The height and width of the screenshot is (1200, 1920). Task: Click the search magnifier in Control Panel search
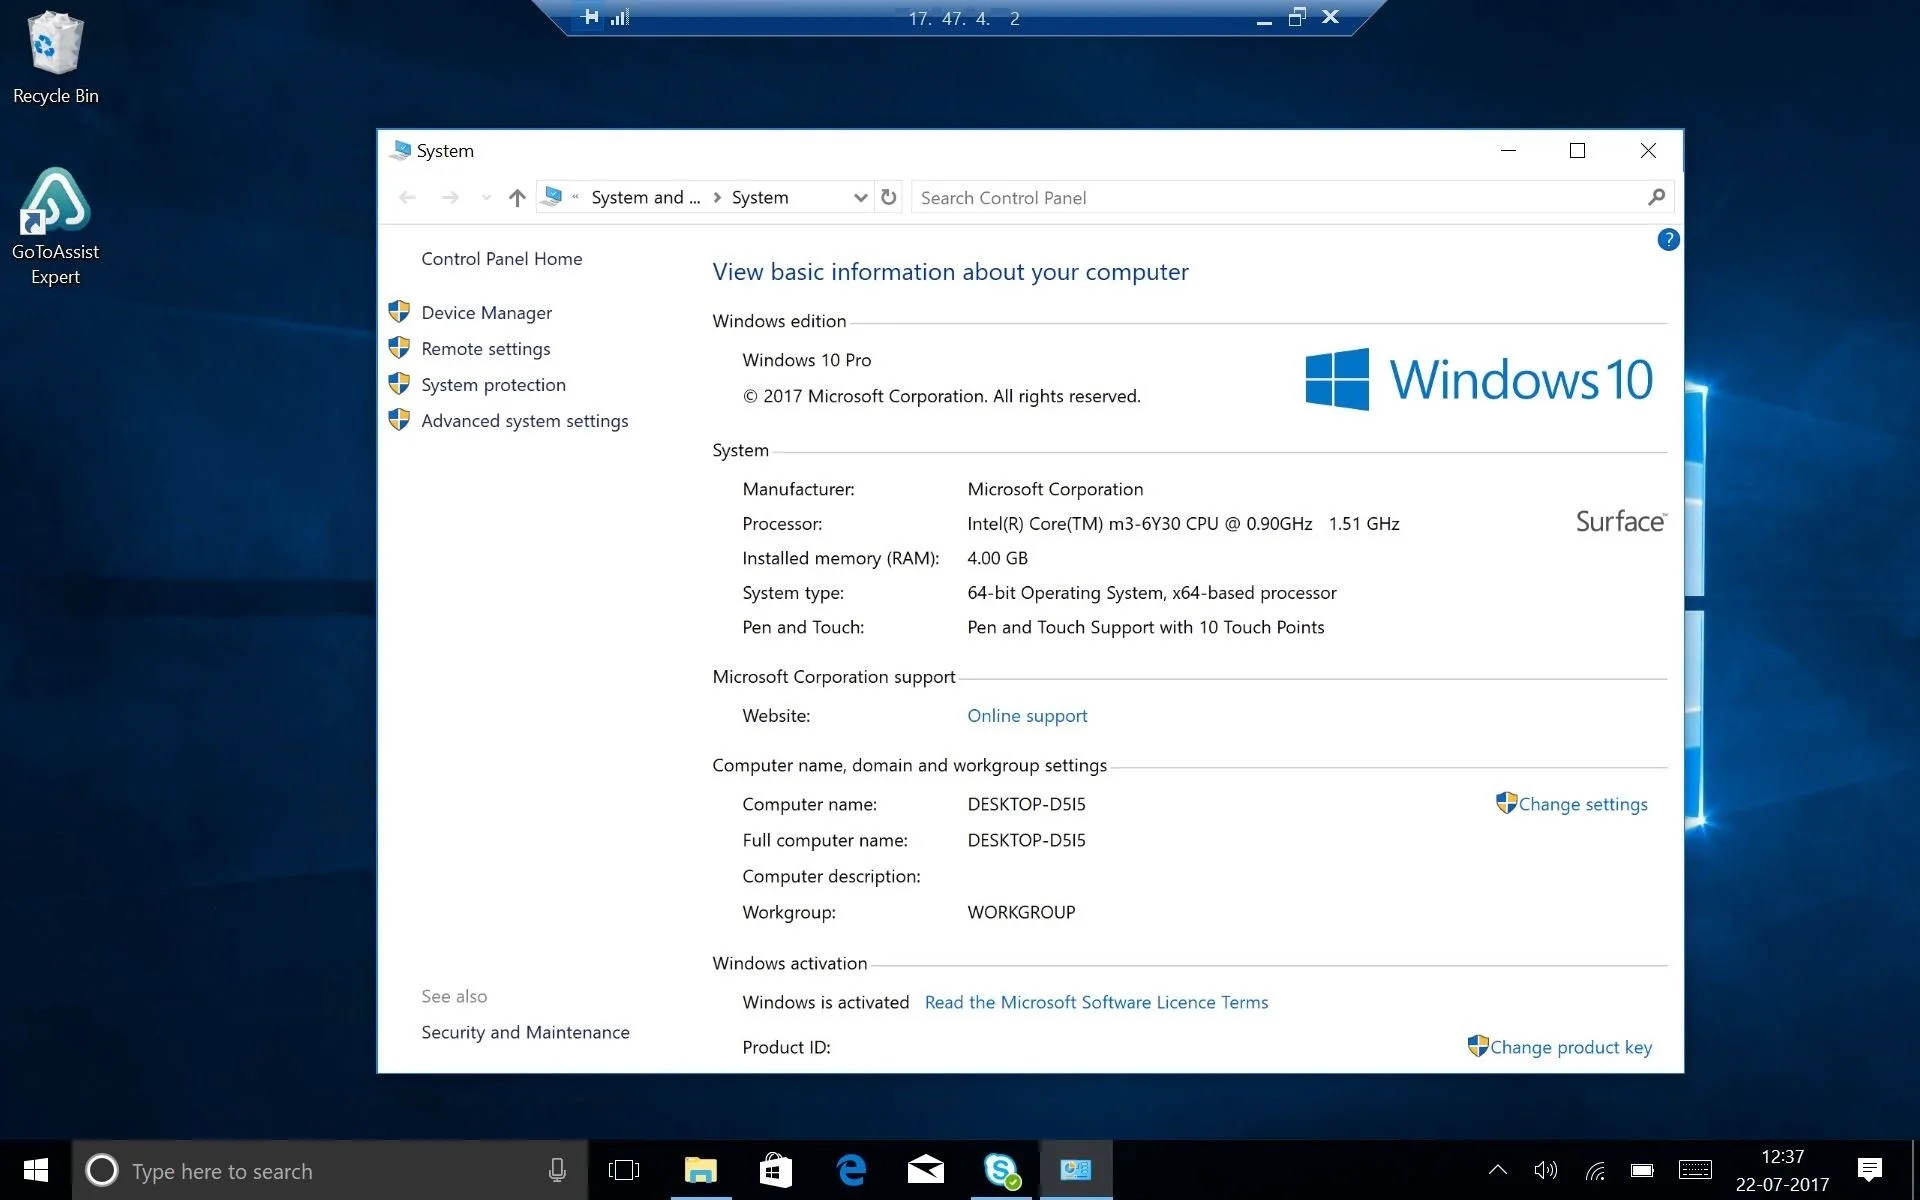[x=1656, y=197]
